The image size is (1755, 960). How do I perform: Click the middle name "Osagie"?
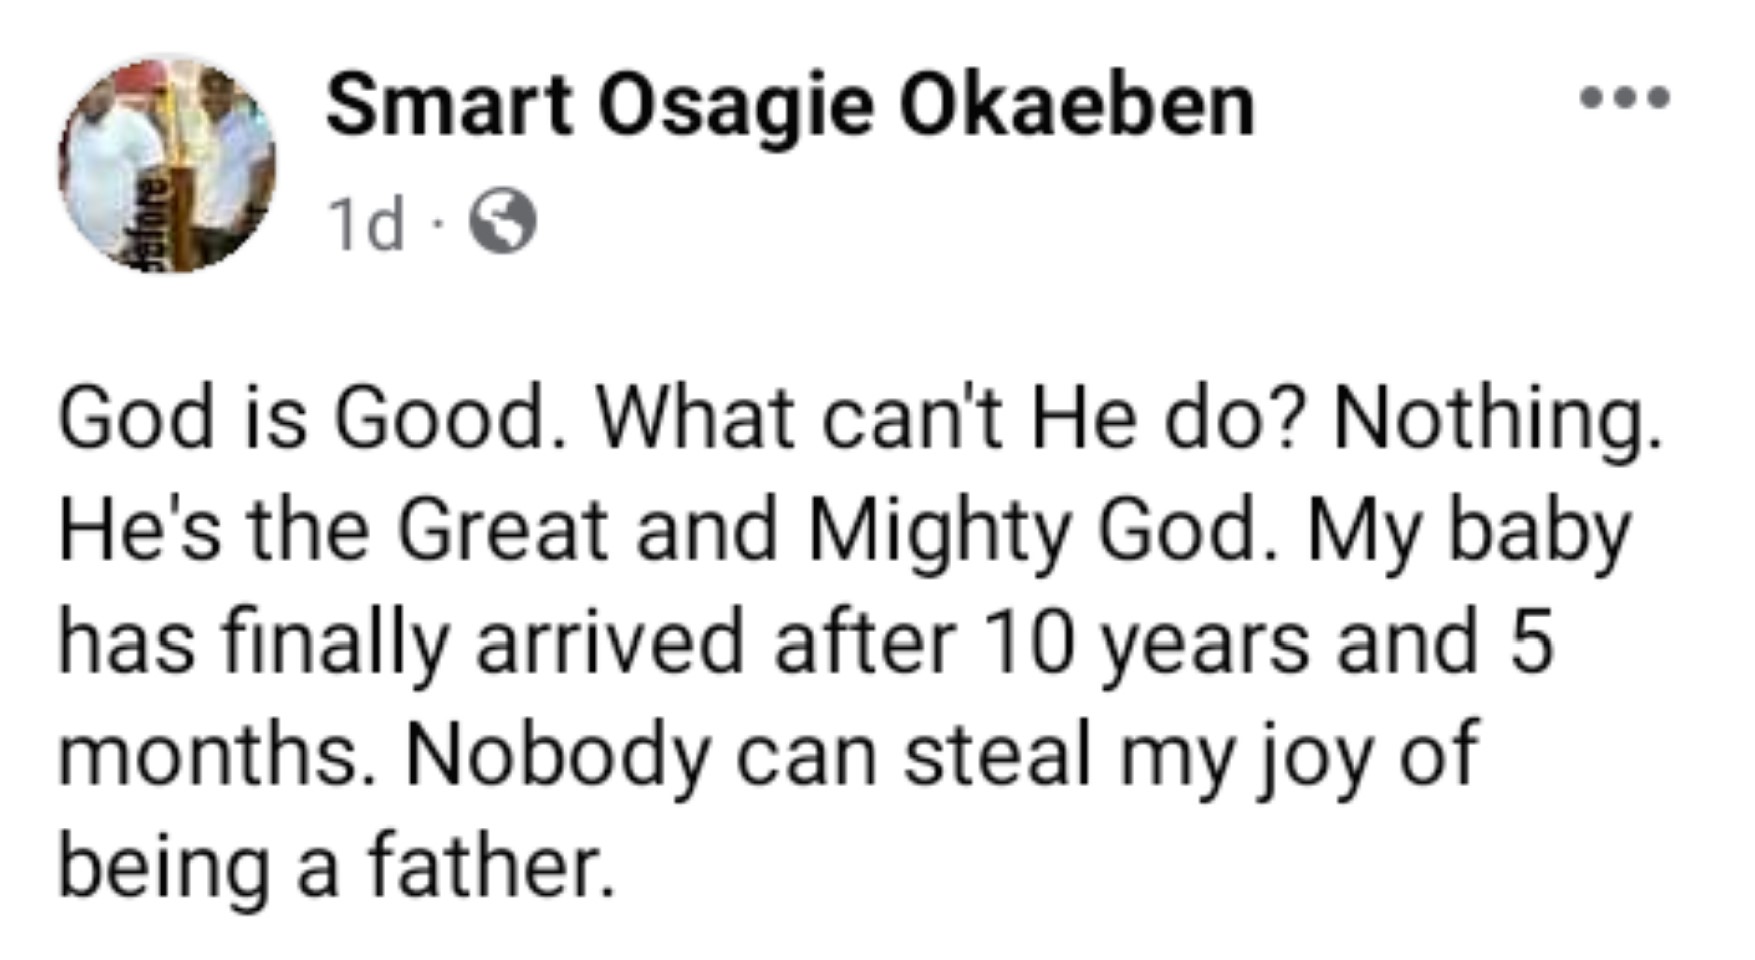(x=736, y=108)
